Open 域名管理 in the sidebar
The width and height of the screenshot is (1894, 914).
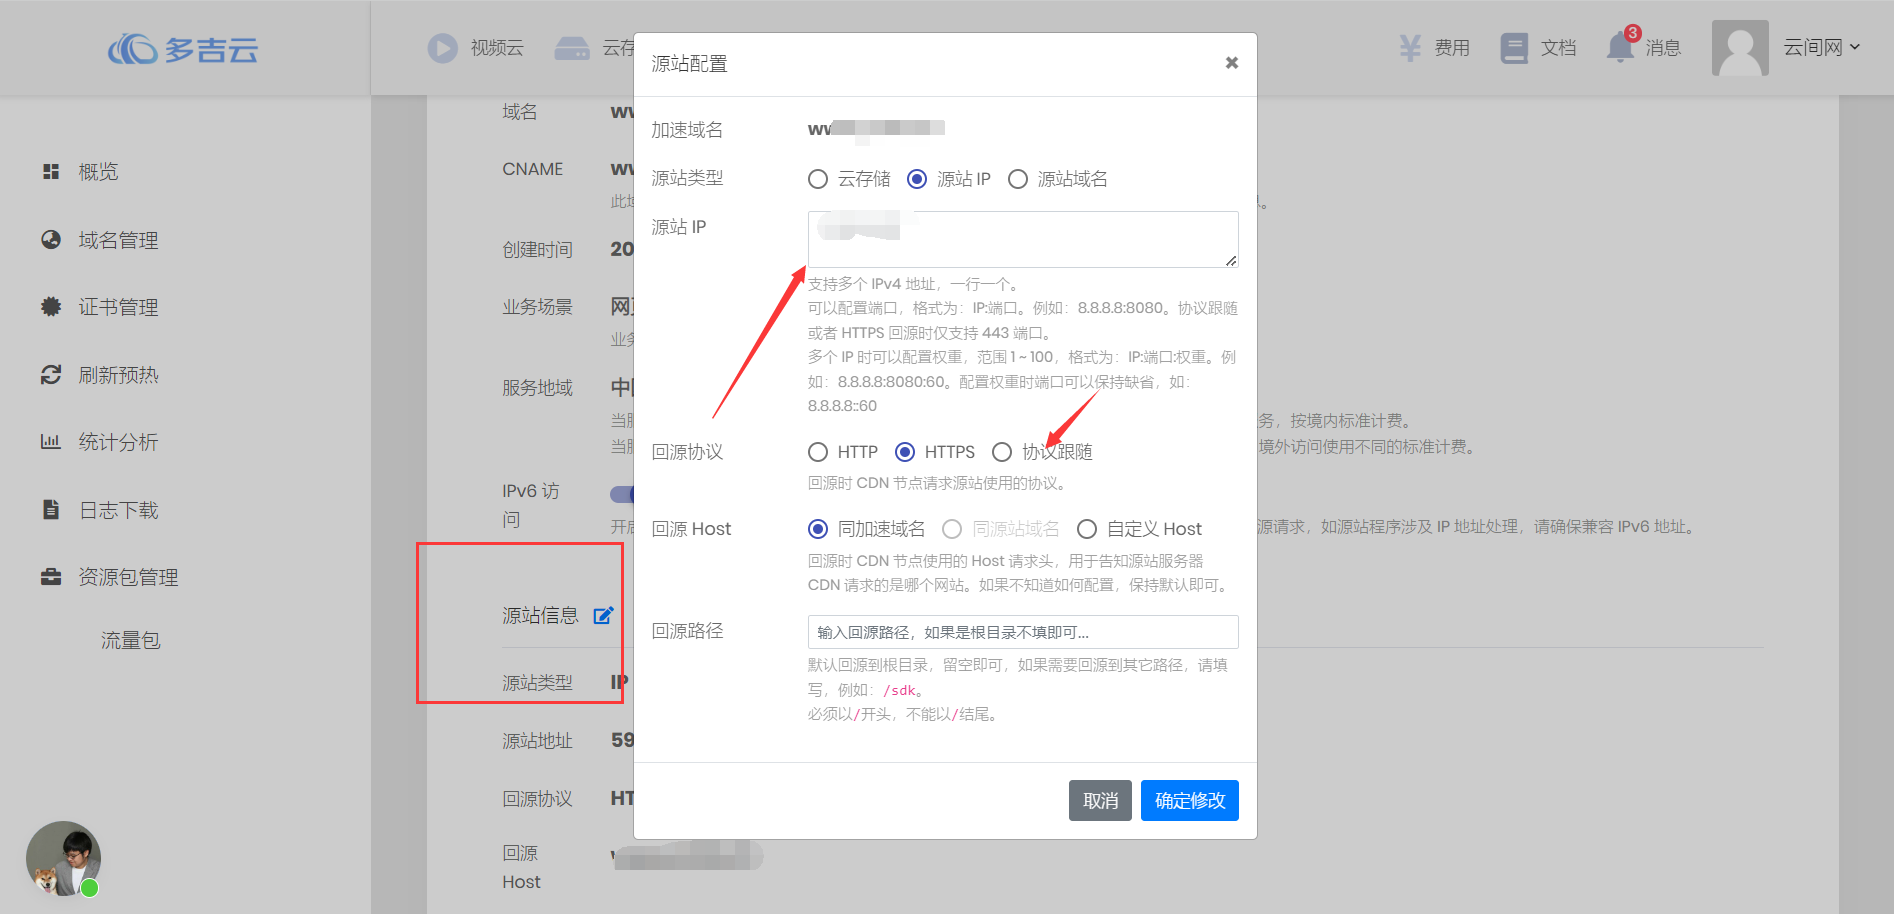tap(117, 239)
